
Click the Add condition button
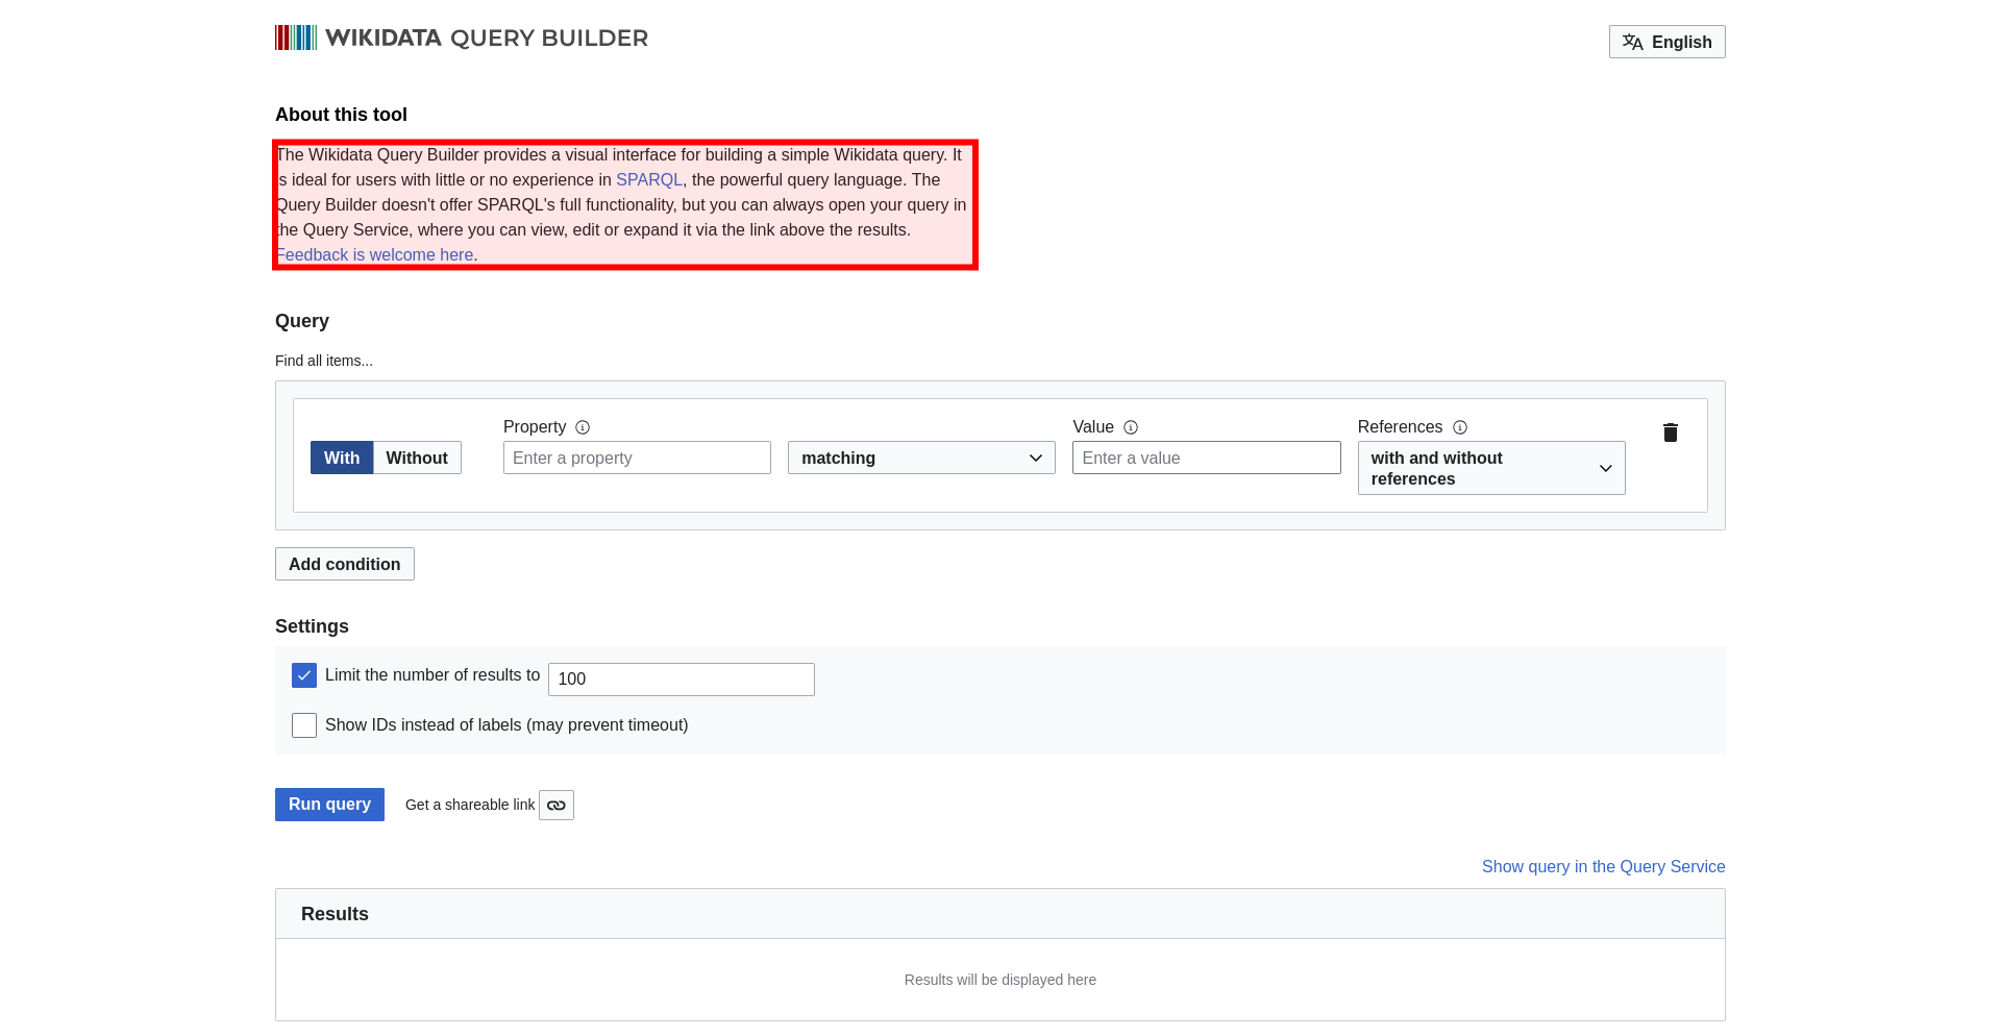point(344,564)
